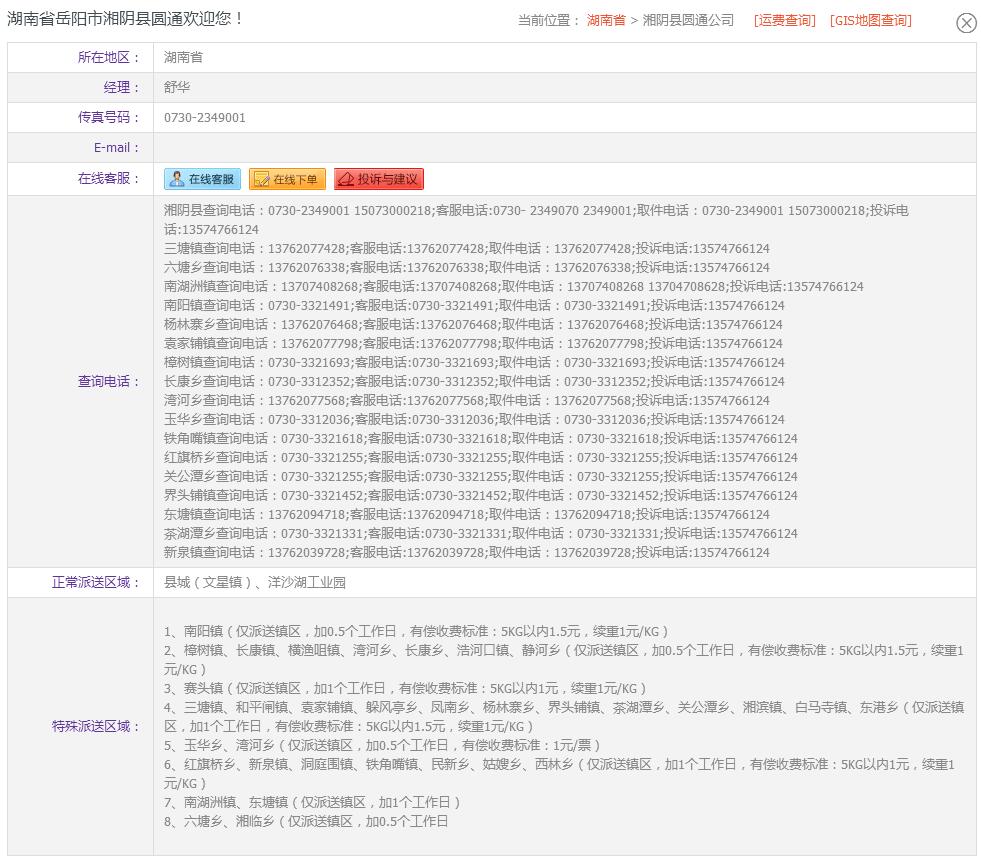
Task: Select the 三塘镇 phone number line
Action: click(x=466, y=249)
